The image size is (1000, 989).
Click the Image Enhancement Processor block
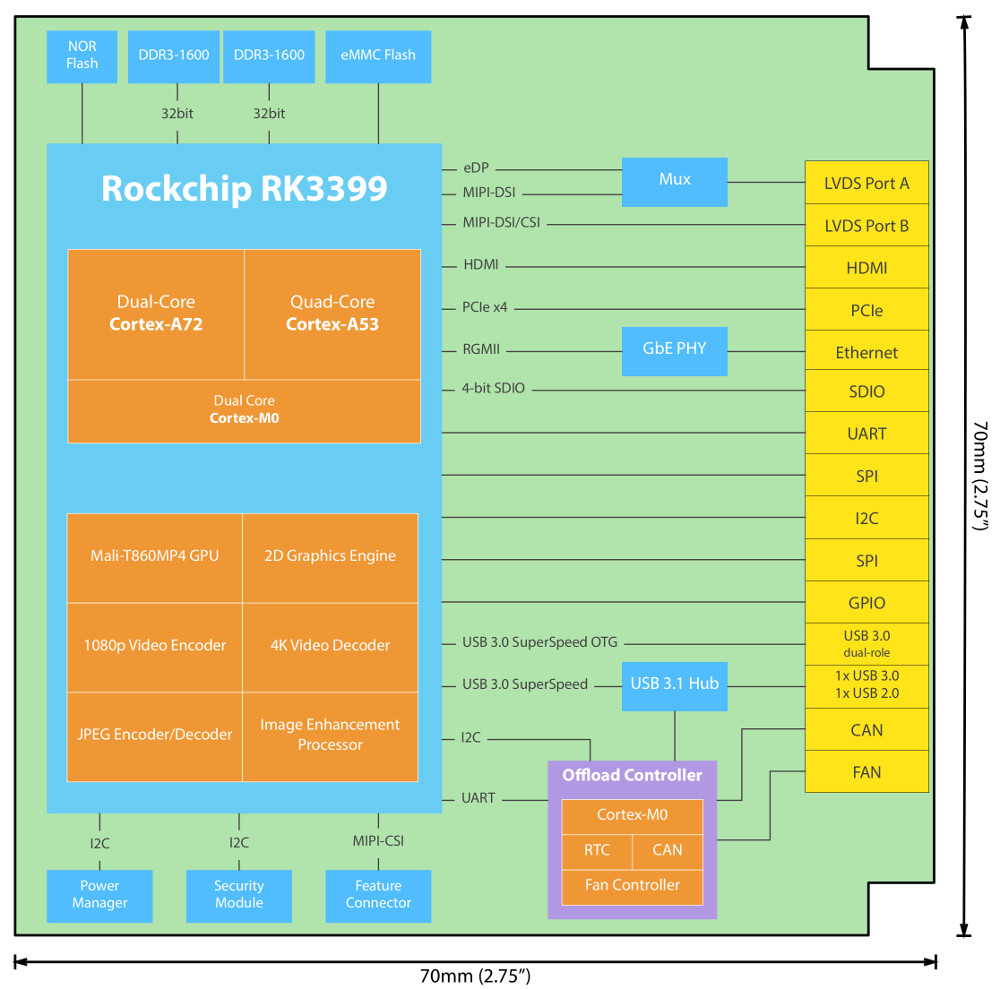click(x=331, y=735)
